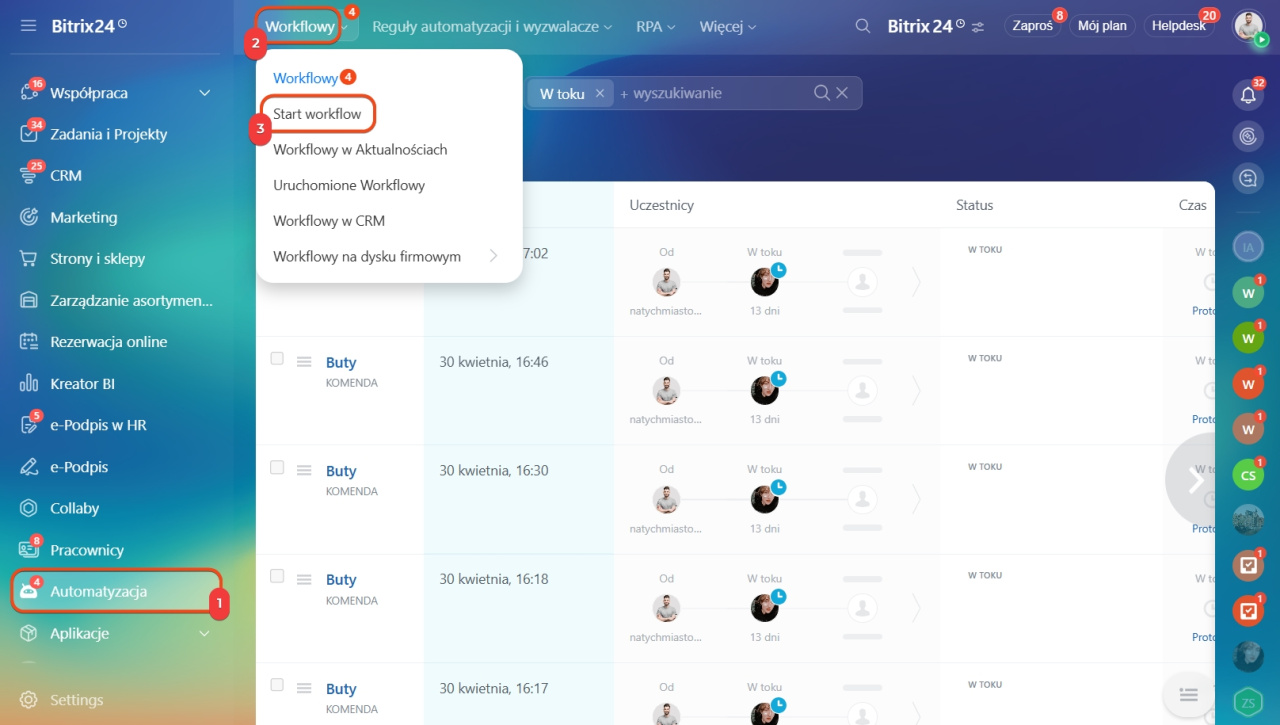Viewport: 1280px width, 725px height.
Task: Open Pracownicy section
Action: pyautogui.click(x=87, y=550)
